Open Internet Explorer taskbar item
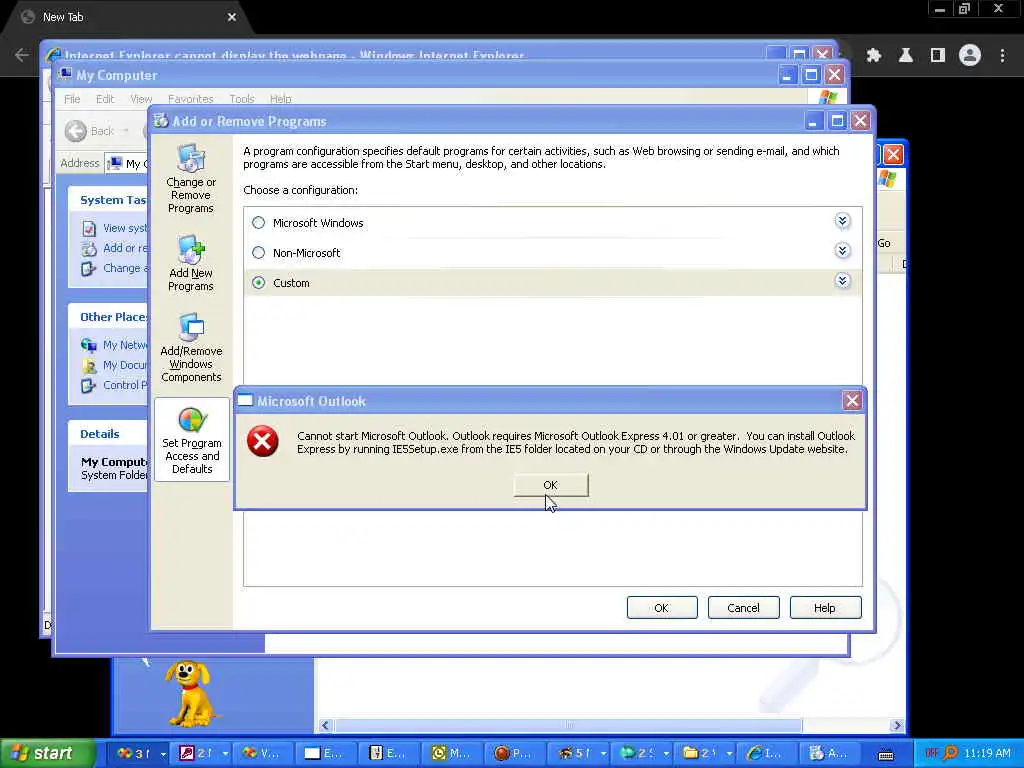Viewport: 1024px width, 768px height. [x=765, y=753]
